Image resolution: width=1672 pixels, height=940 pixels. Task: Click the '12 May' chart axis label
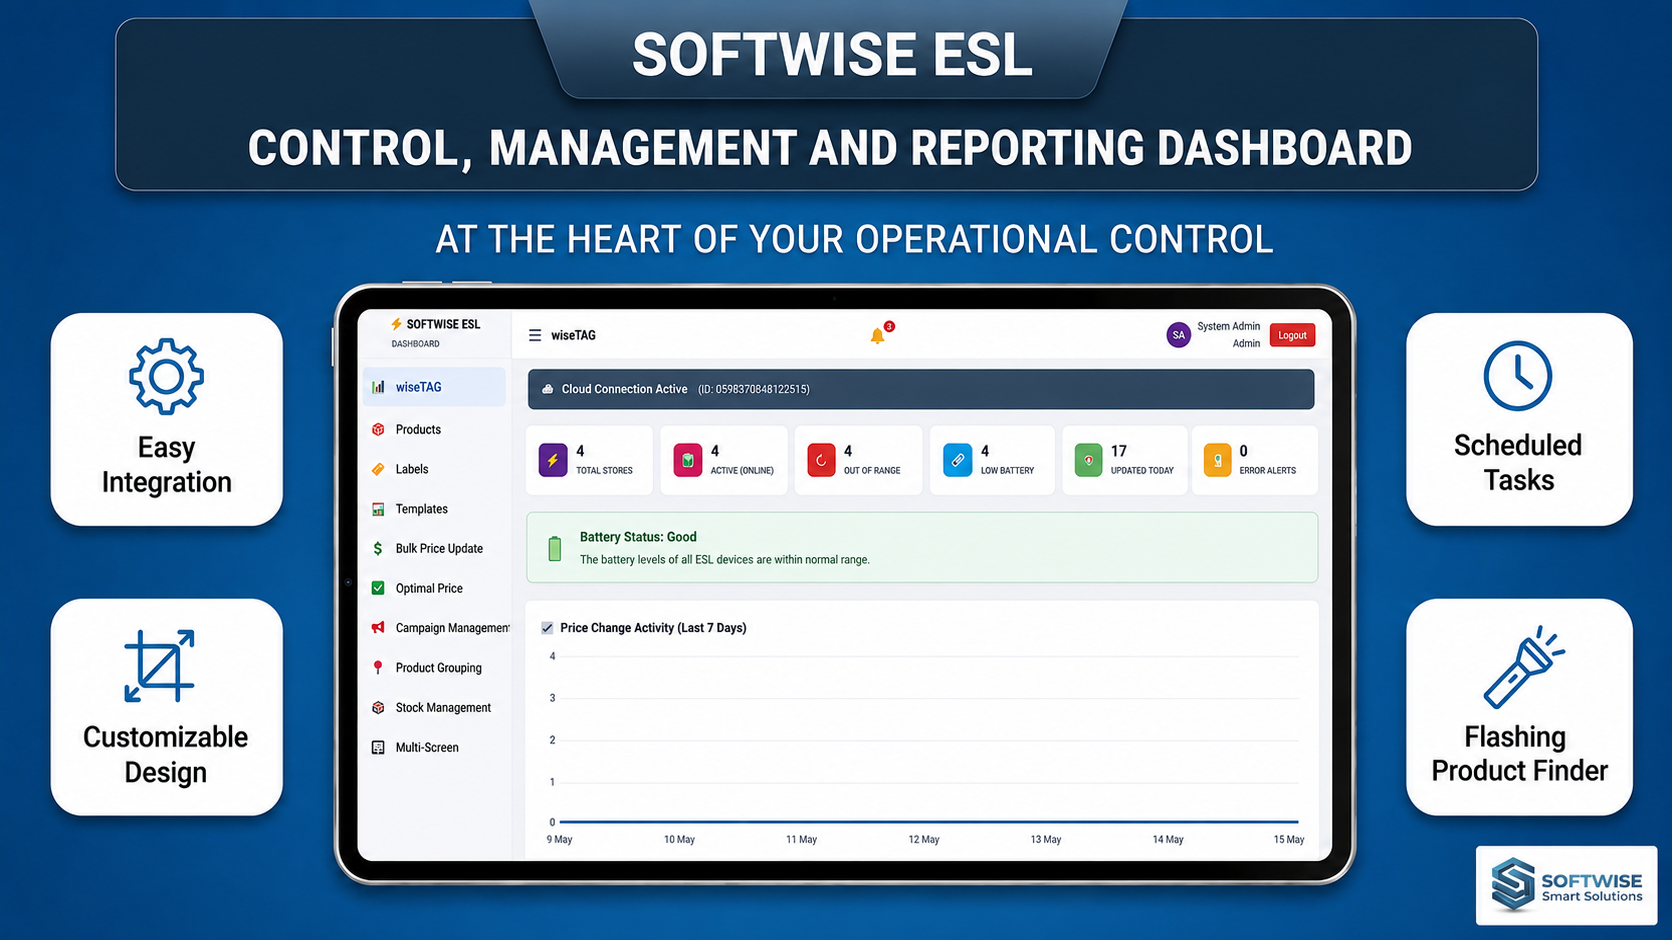pyautogui.click(x=923, y=840)
